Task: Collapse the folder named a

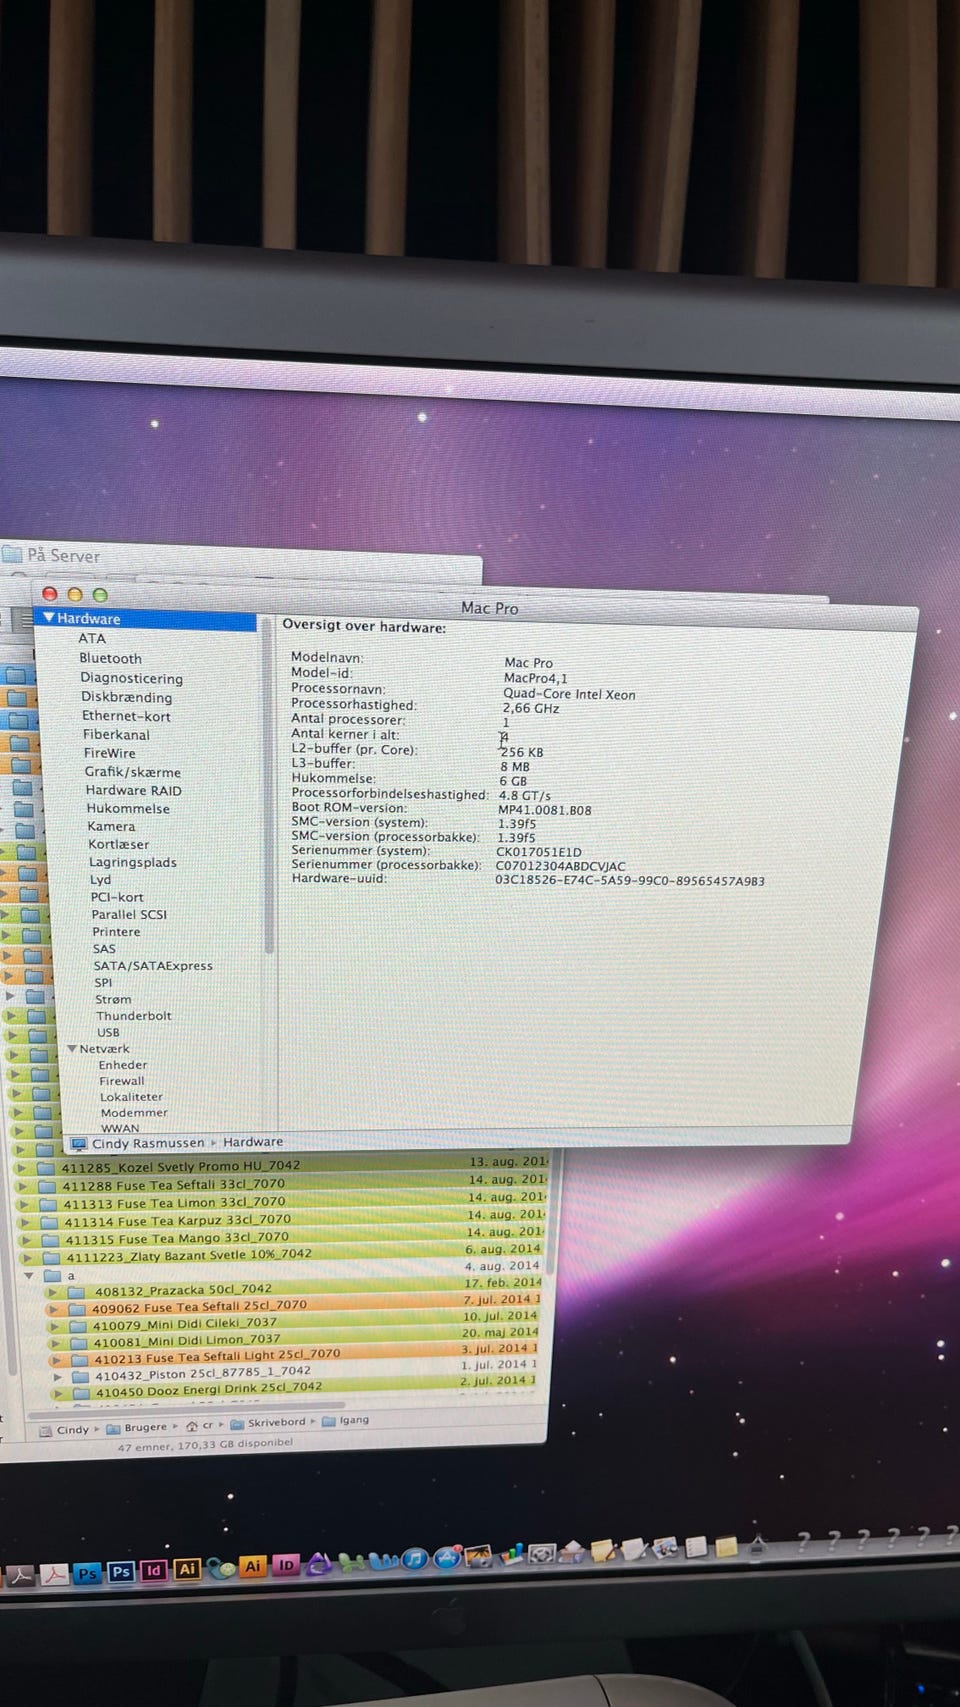Action: tap(29, 1276)
